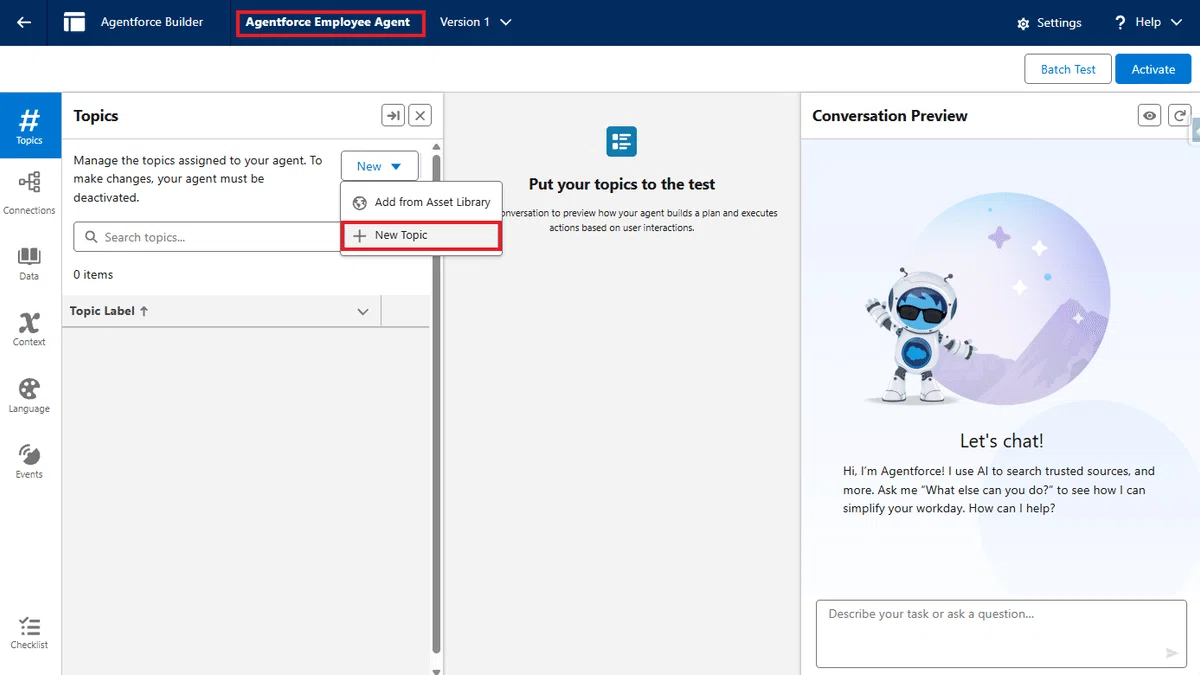Click into the Search topics field

207,237
